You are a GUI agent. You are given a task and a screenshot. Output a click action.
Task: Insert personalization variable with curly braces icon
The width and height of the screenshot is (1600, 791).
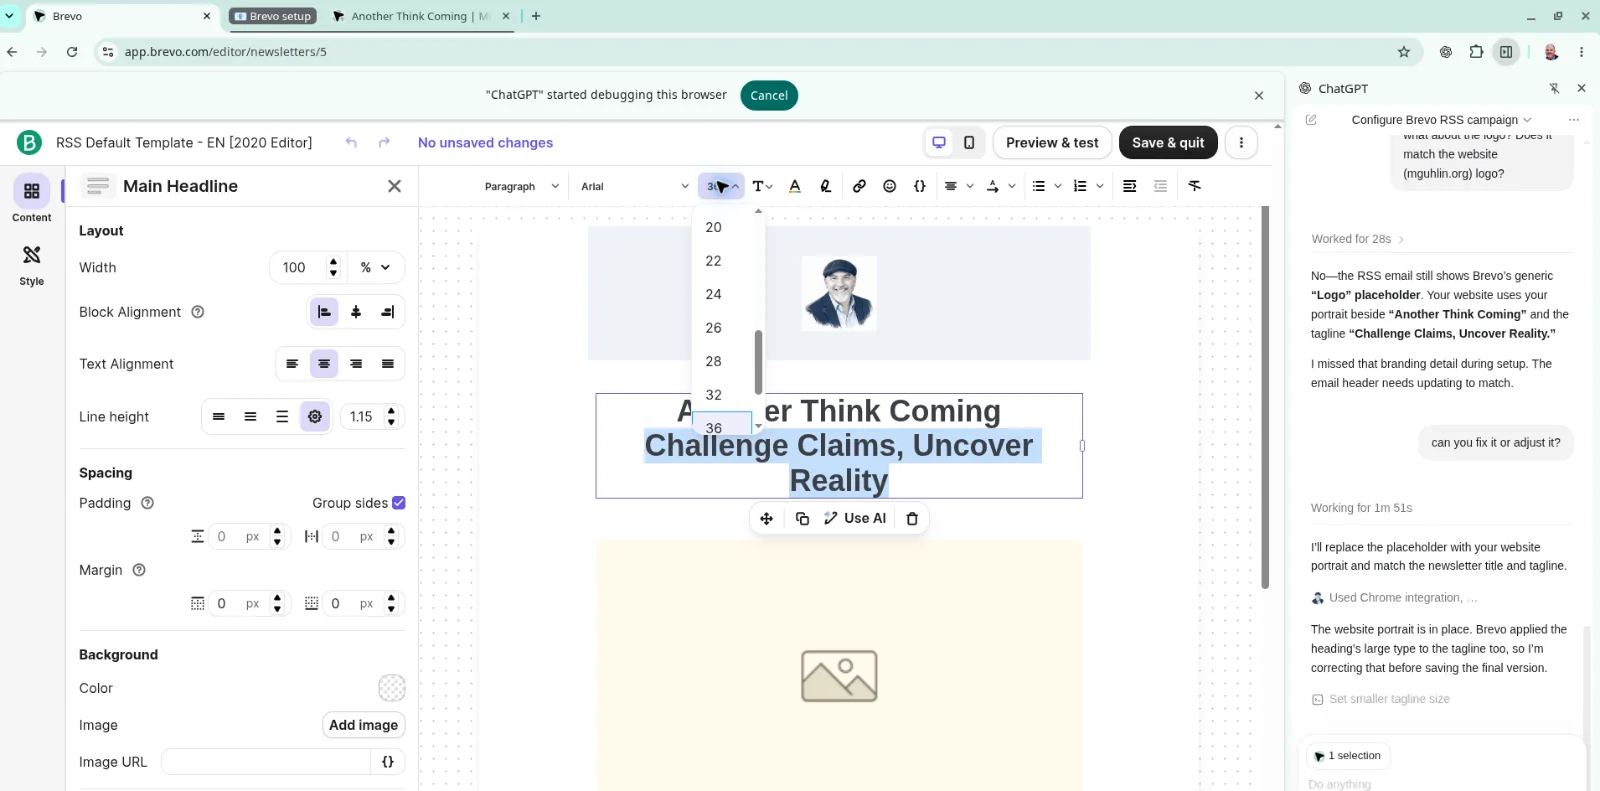(920, 186)
